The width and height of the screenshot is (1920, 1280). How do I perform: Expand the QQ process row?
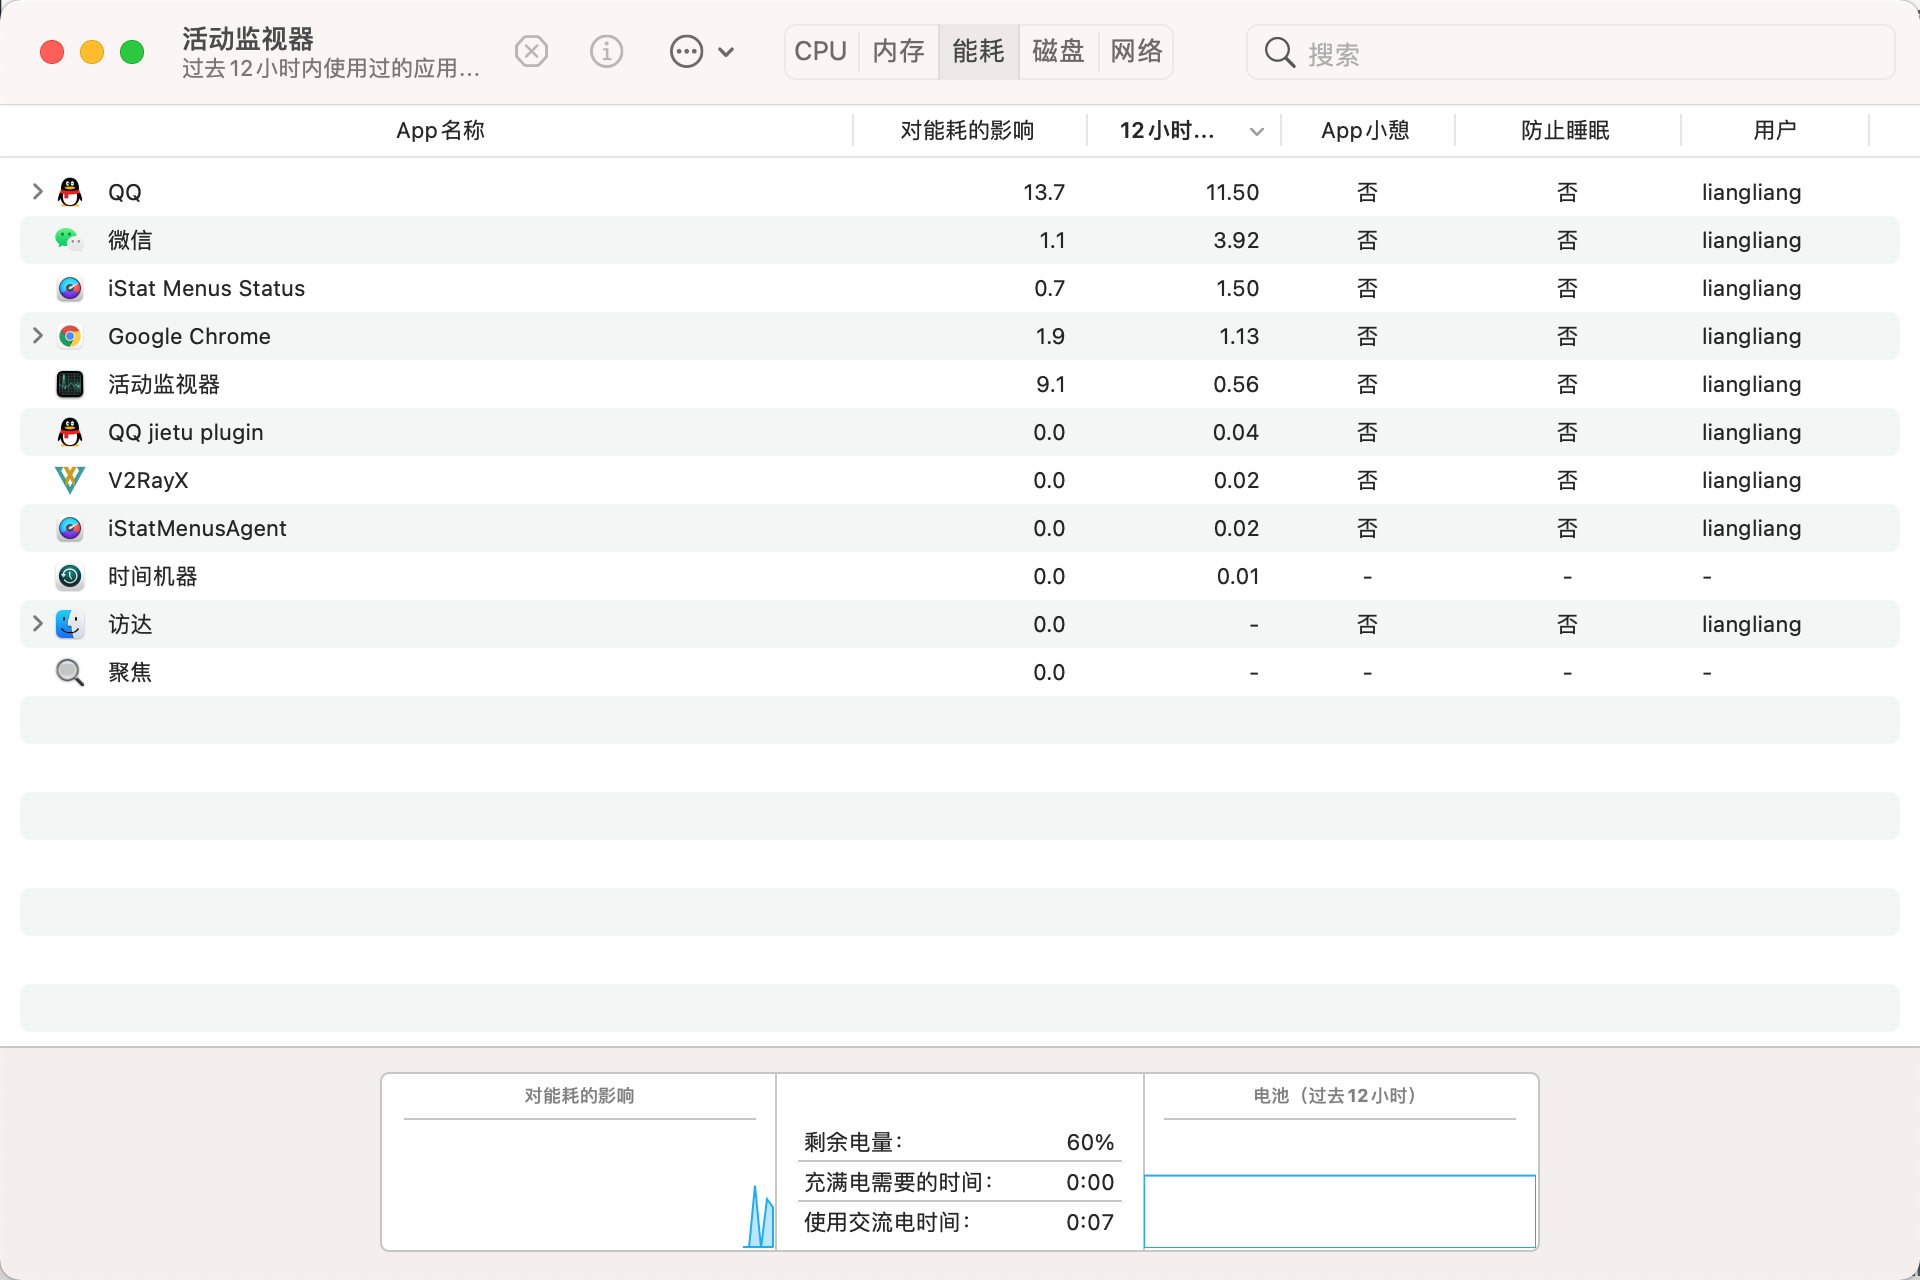(x=37, y=192)
